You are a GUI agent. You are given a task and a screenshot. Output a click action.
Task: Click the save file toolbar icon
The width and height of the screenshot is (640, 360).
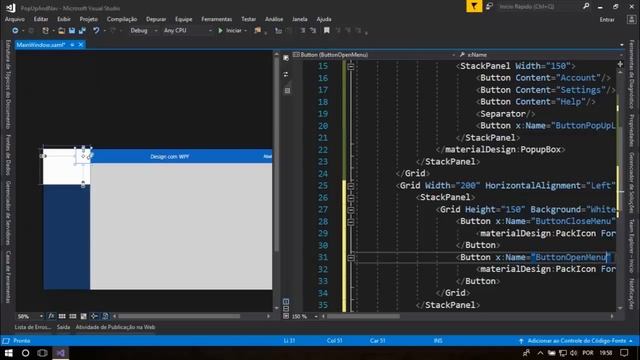[72, 31]
